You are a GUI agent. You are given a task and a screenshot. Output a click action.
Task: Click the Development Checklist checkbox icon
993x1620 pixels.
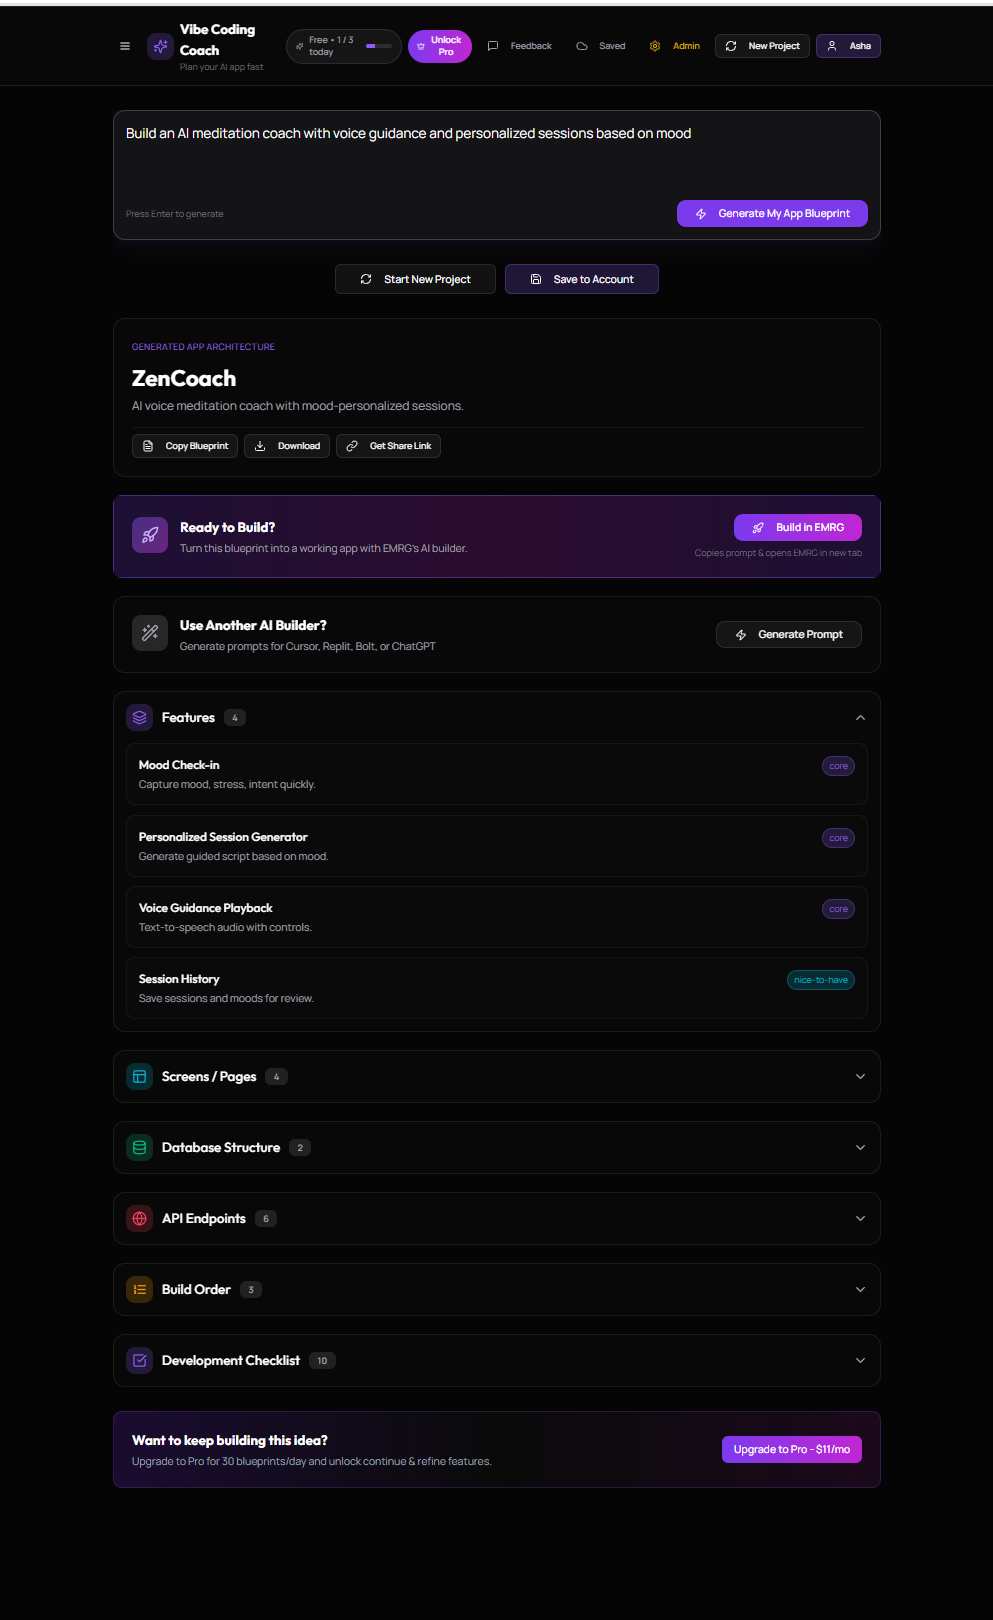[140, 1361]
